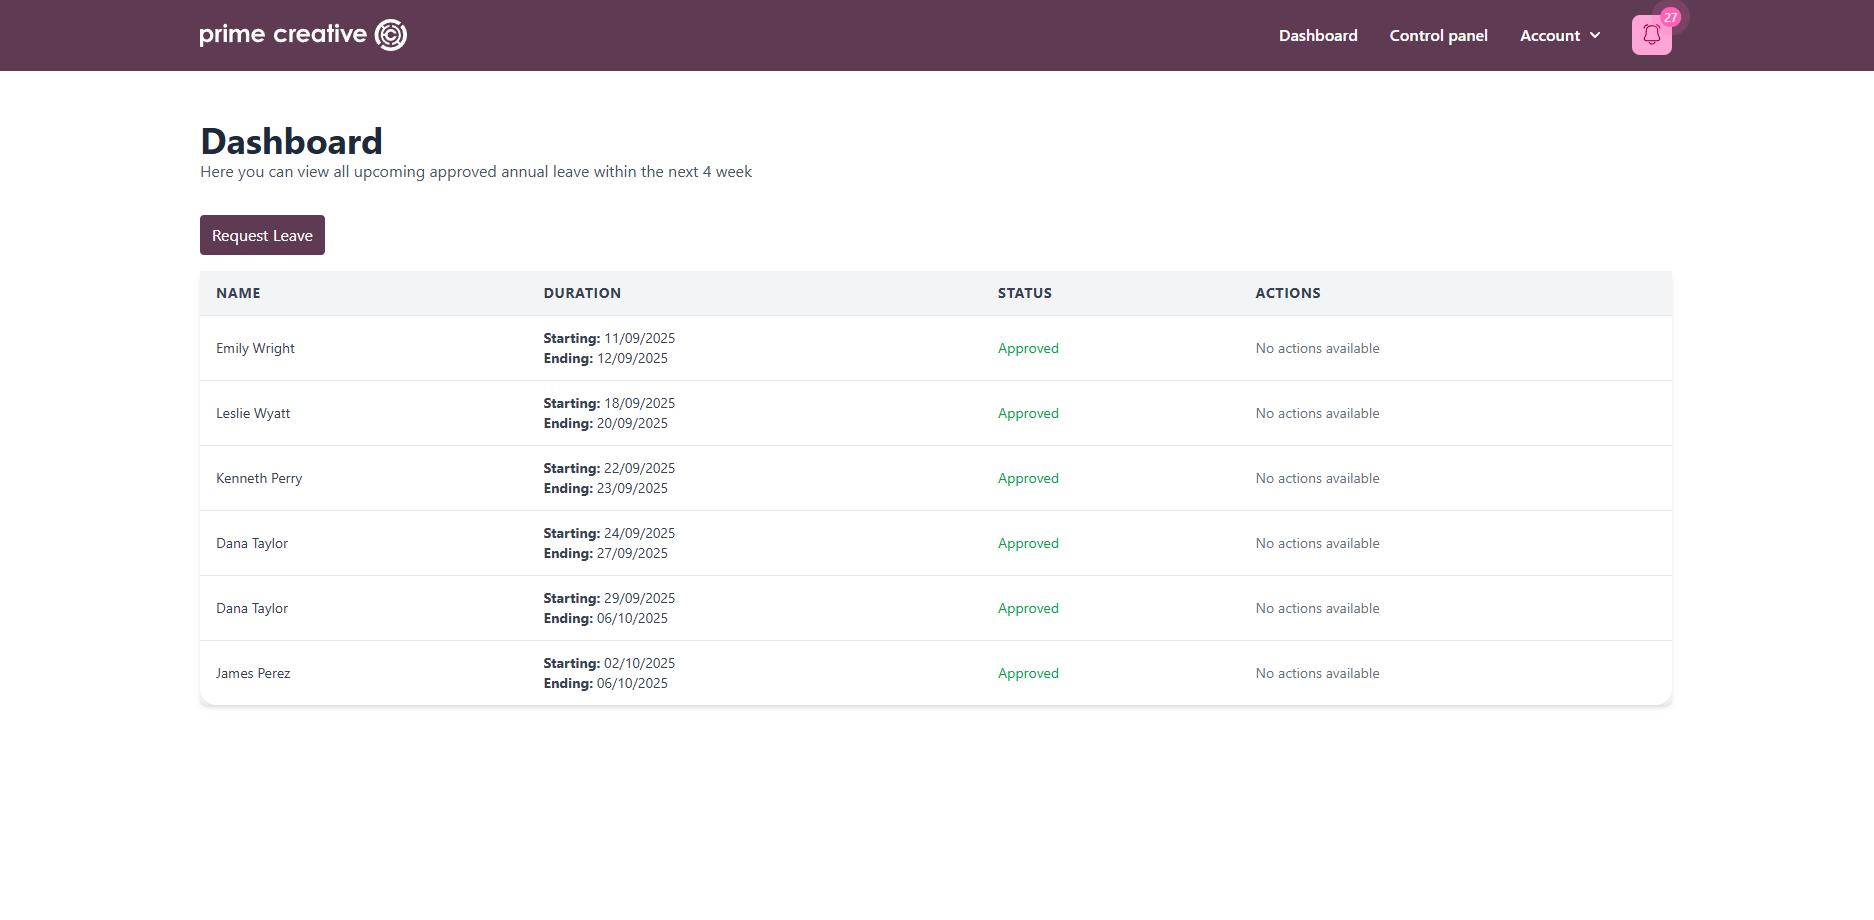
Task: Click James Perez in the table
Action: (253, 673)
